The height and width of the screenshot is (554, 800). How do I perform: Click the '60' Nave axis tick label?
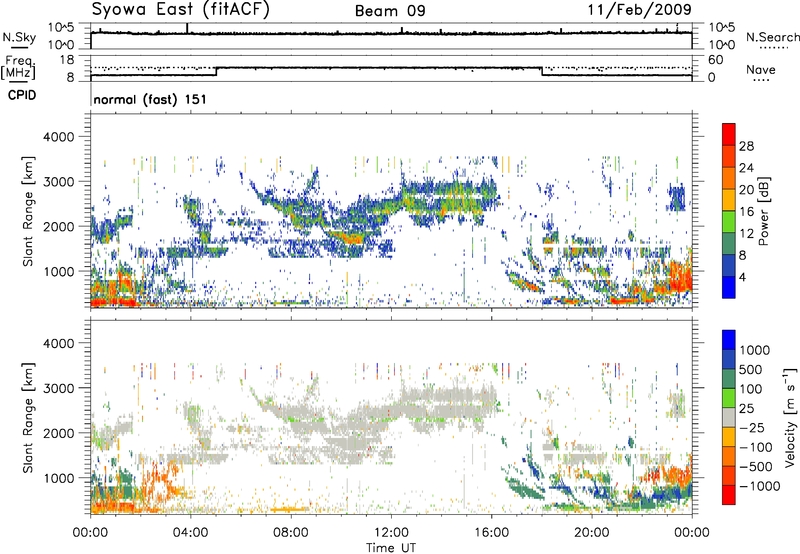point(715,60)
